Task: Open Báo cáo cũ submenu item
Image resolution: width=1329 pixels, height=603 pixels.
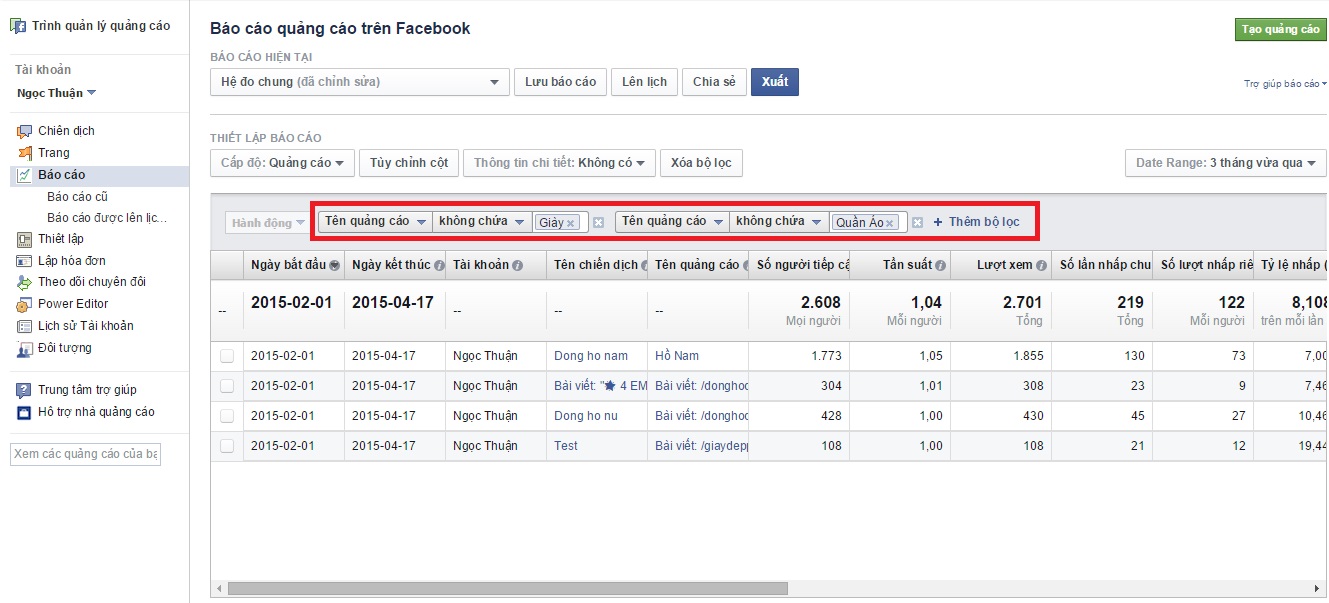Action: click(x=77, y=197)
